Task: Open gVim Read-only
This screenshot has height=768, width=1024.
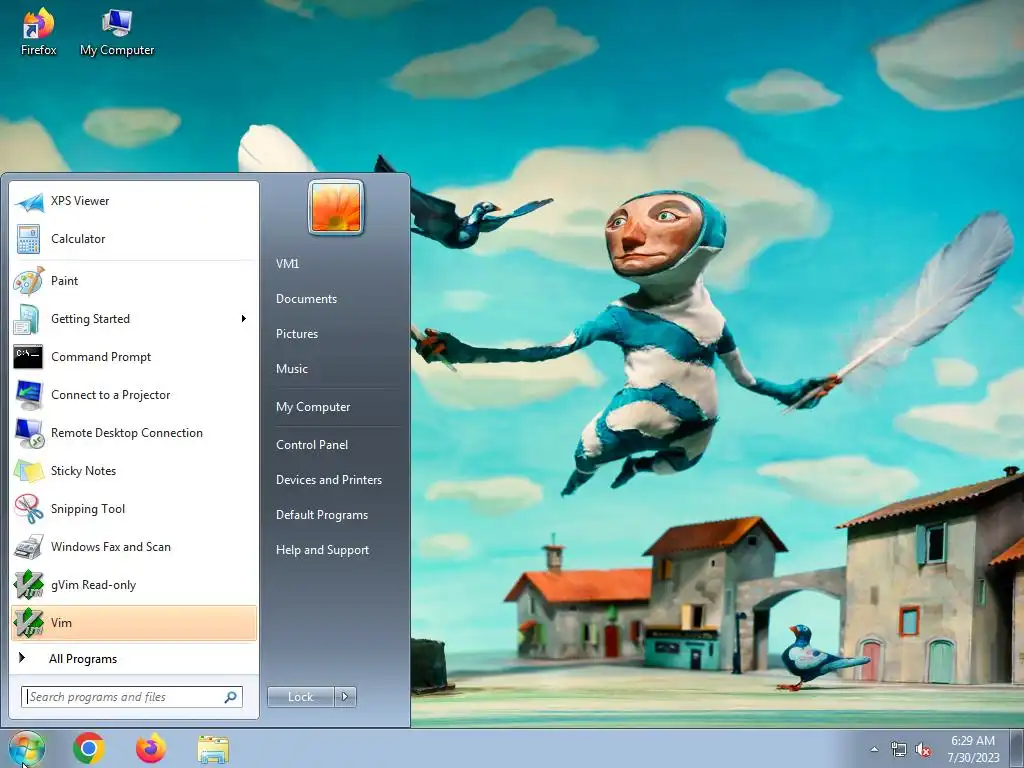Action: click(134, 585)
